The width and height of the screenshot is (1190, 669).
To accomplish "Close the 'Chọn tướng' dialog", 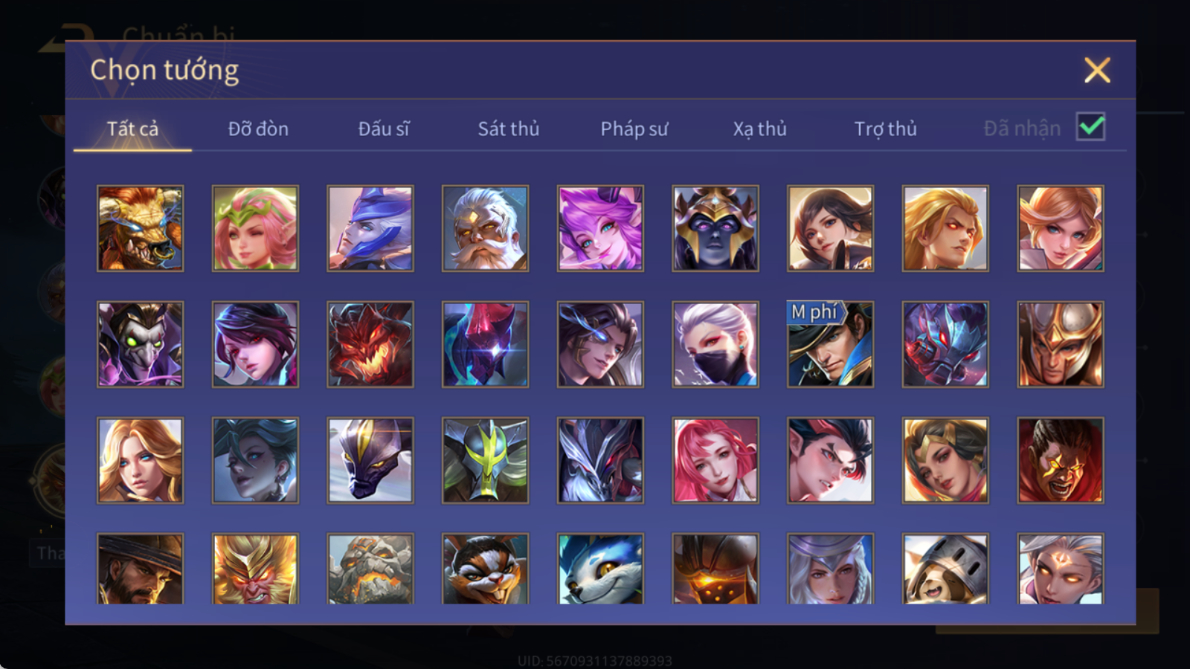I will pyautogui.click(x=1097, y=70).
